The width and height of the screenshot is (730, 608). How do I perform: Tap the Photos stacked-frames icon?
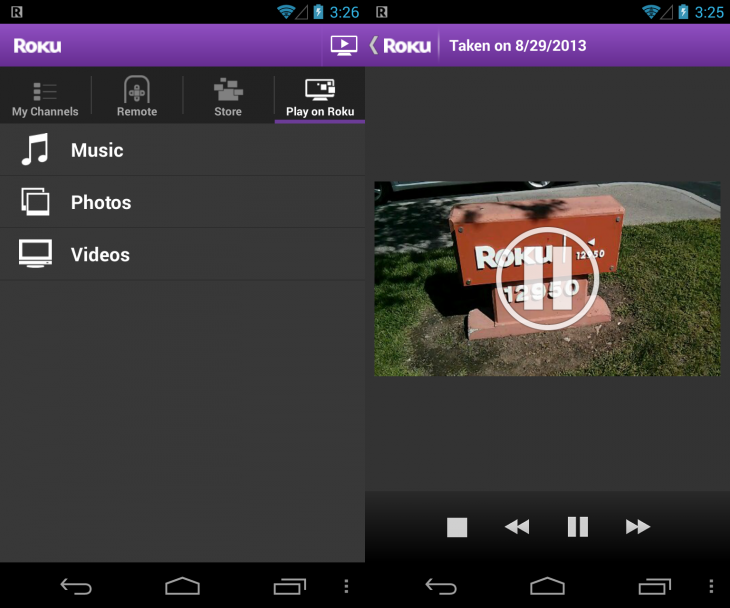click(35, 202)
